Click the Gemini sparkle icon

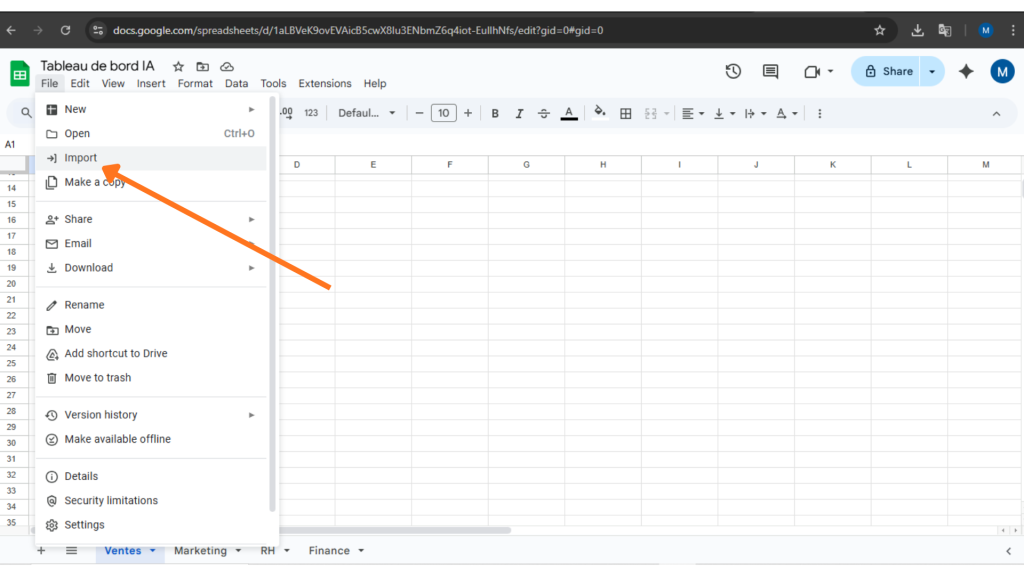coord(964,71)
